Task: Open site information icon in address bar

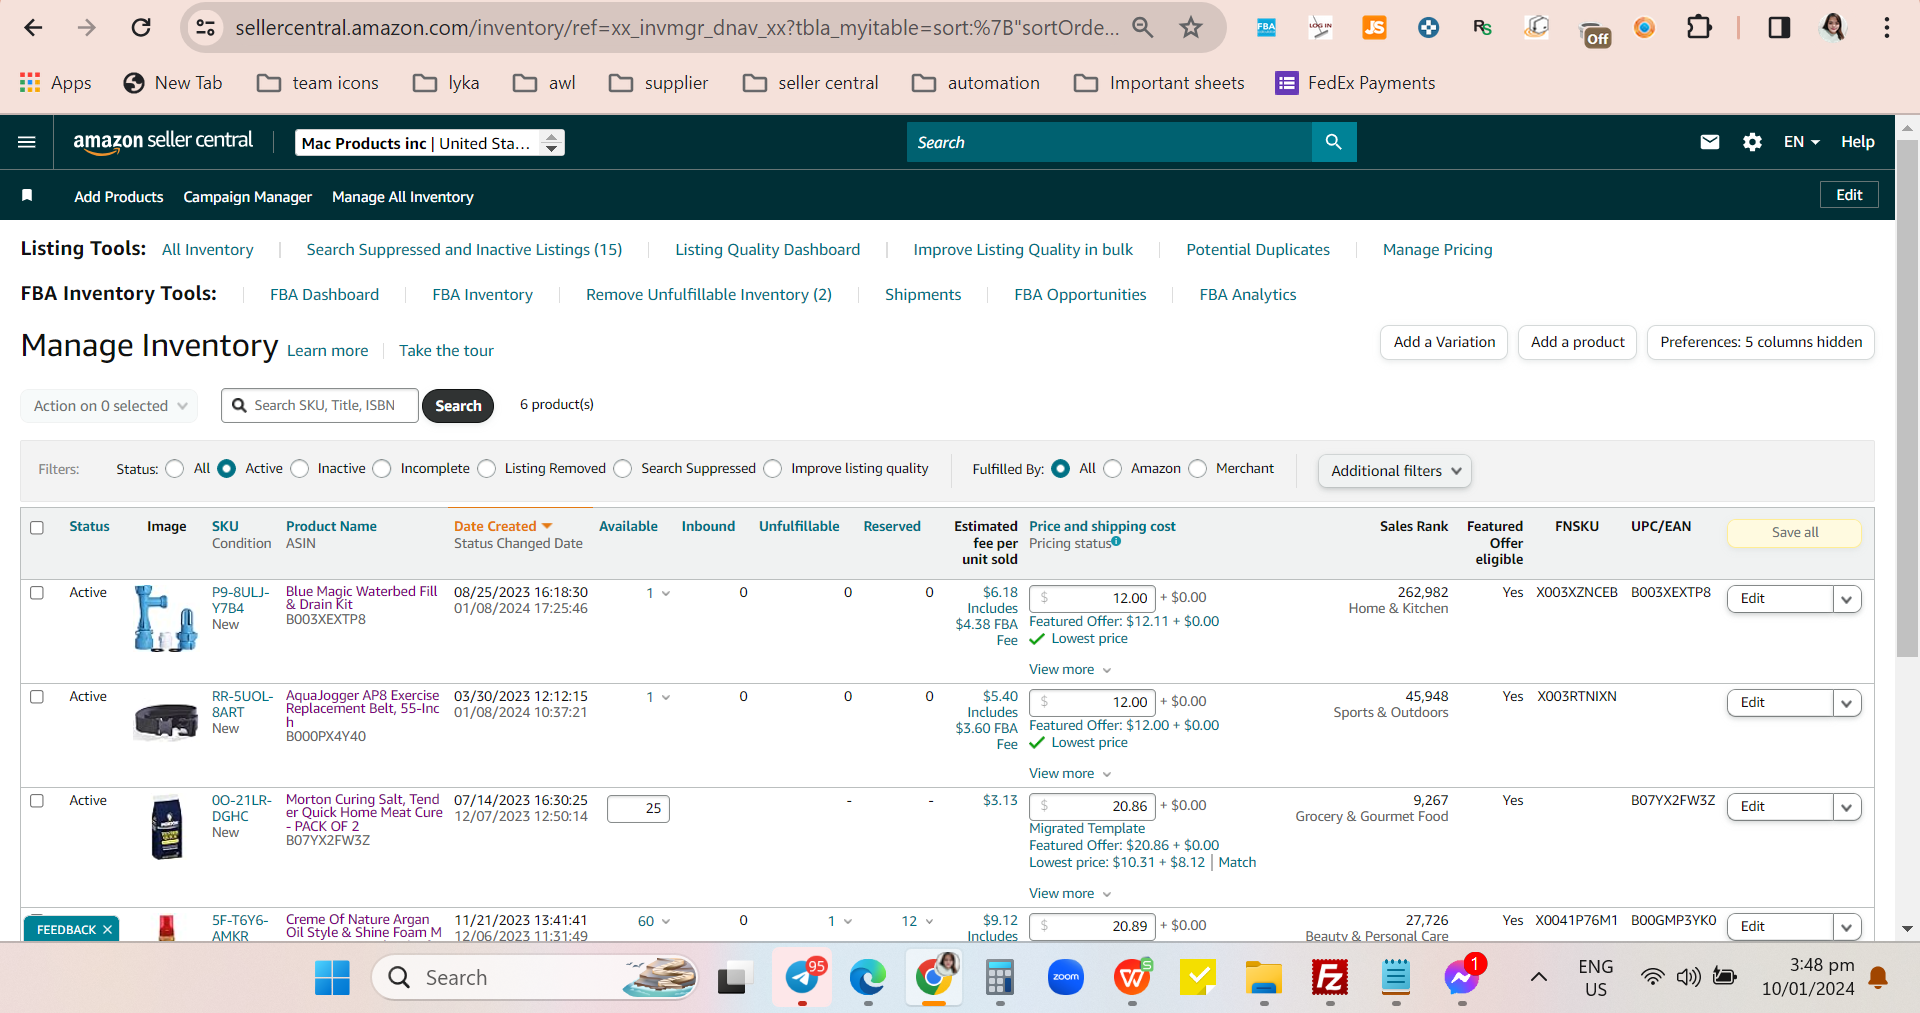Action: click(x=205, y=27)
